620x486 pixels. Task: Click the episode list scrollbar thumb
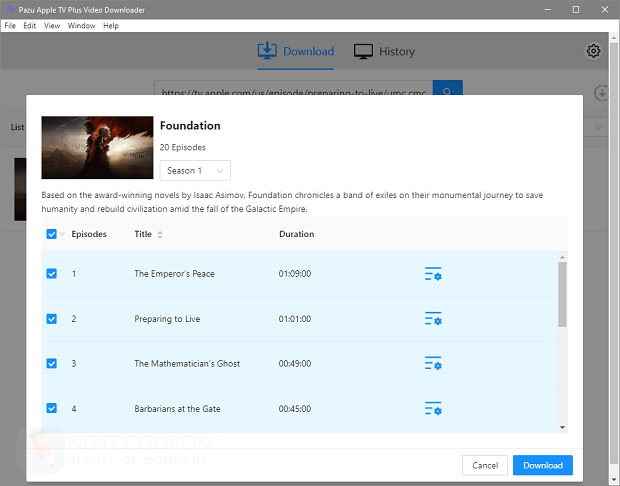(x=562, y=295)
